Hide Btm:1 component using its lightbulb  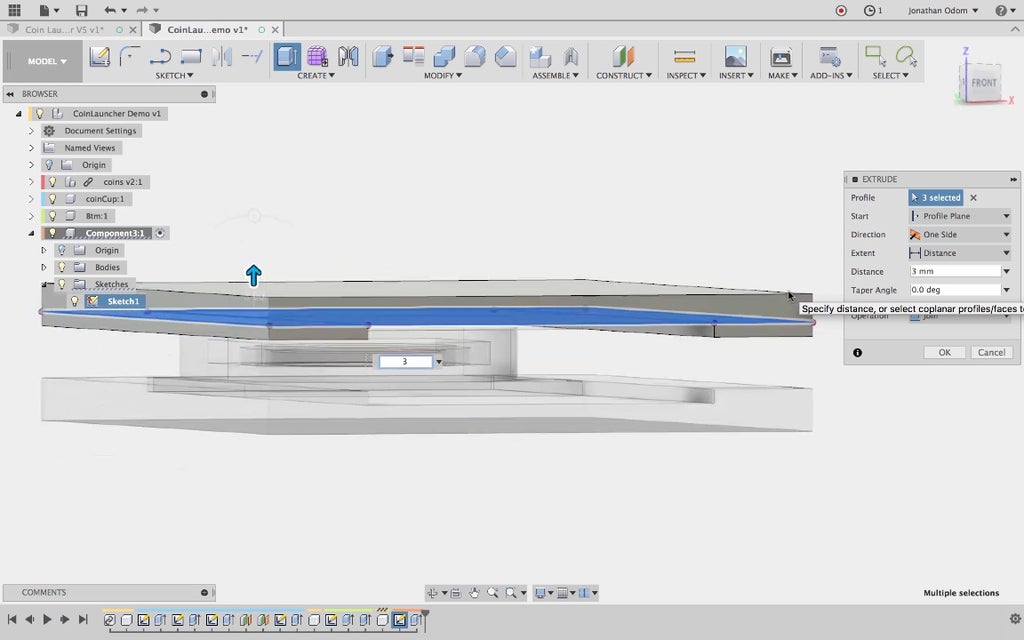pos(52,216)
